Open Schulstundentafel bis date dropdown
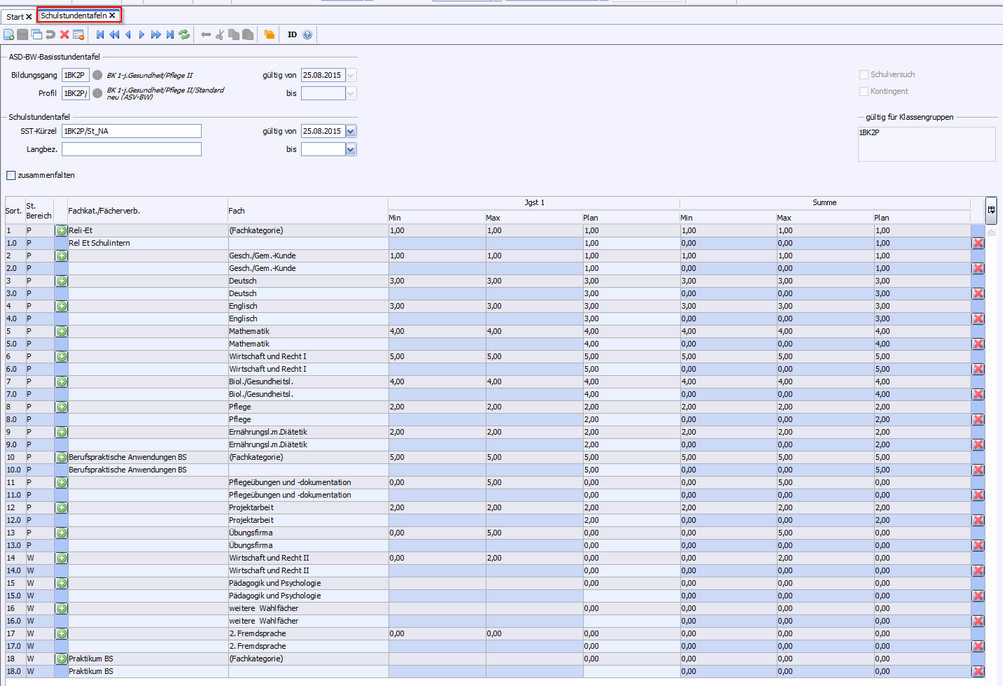Viewport: 1003px width, 686px height. tap(351, 149)
